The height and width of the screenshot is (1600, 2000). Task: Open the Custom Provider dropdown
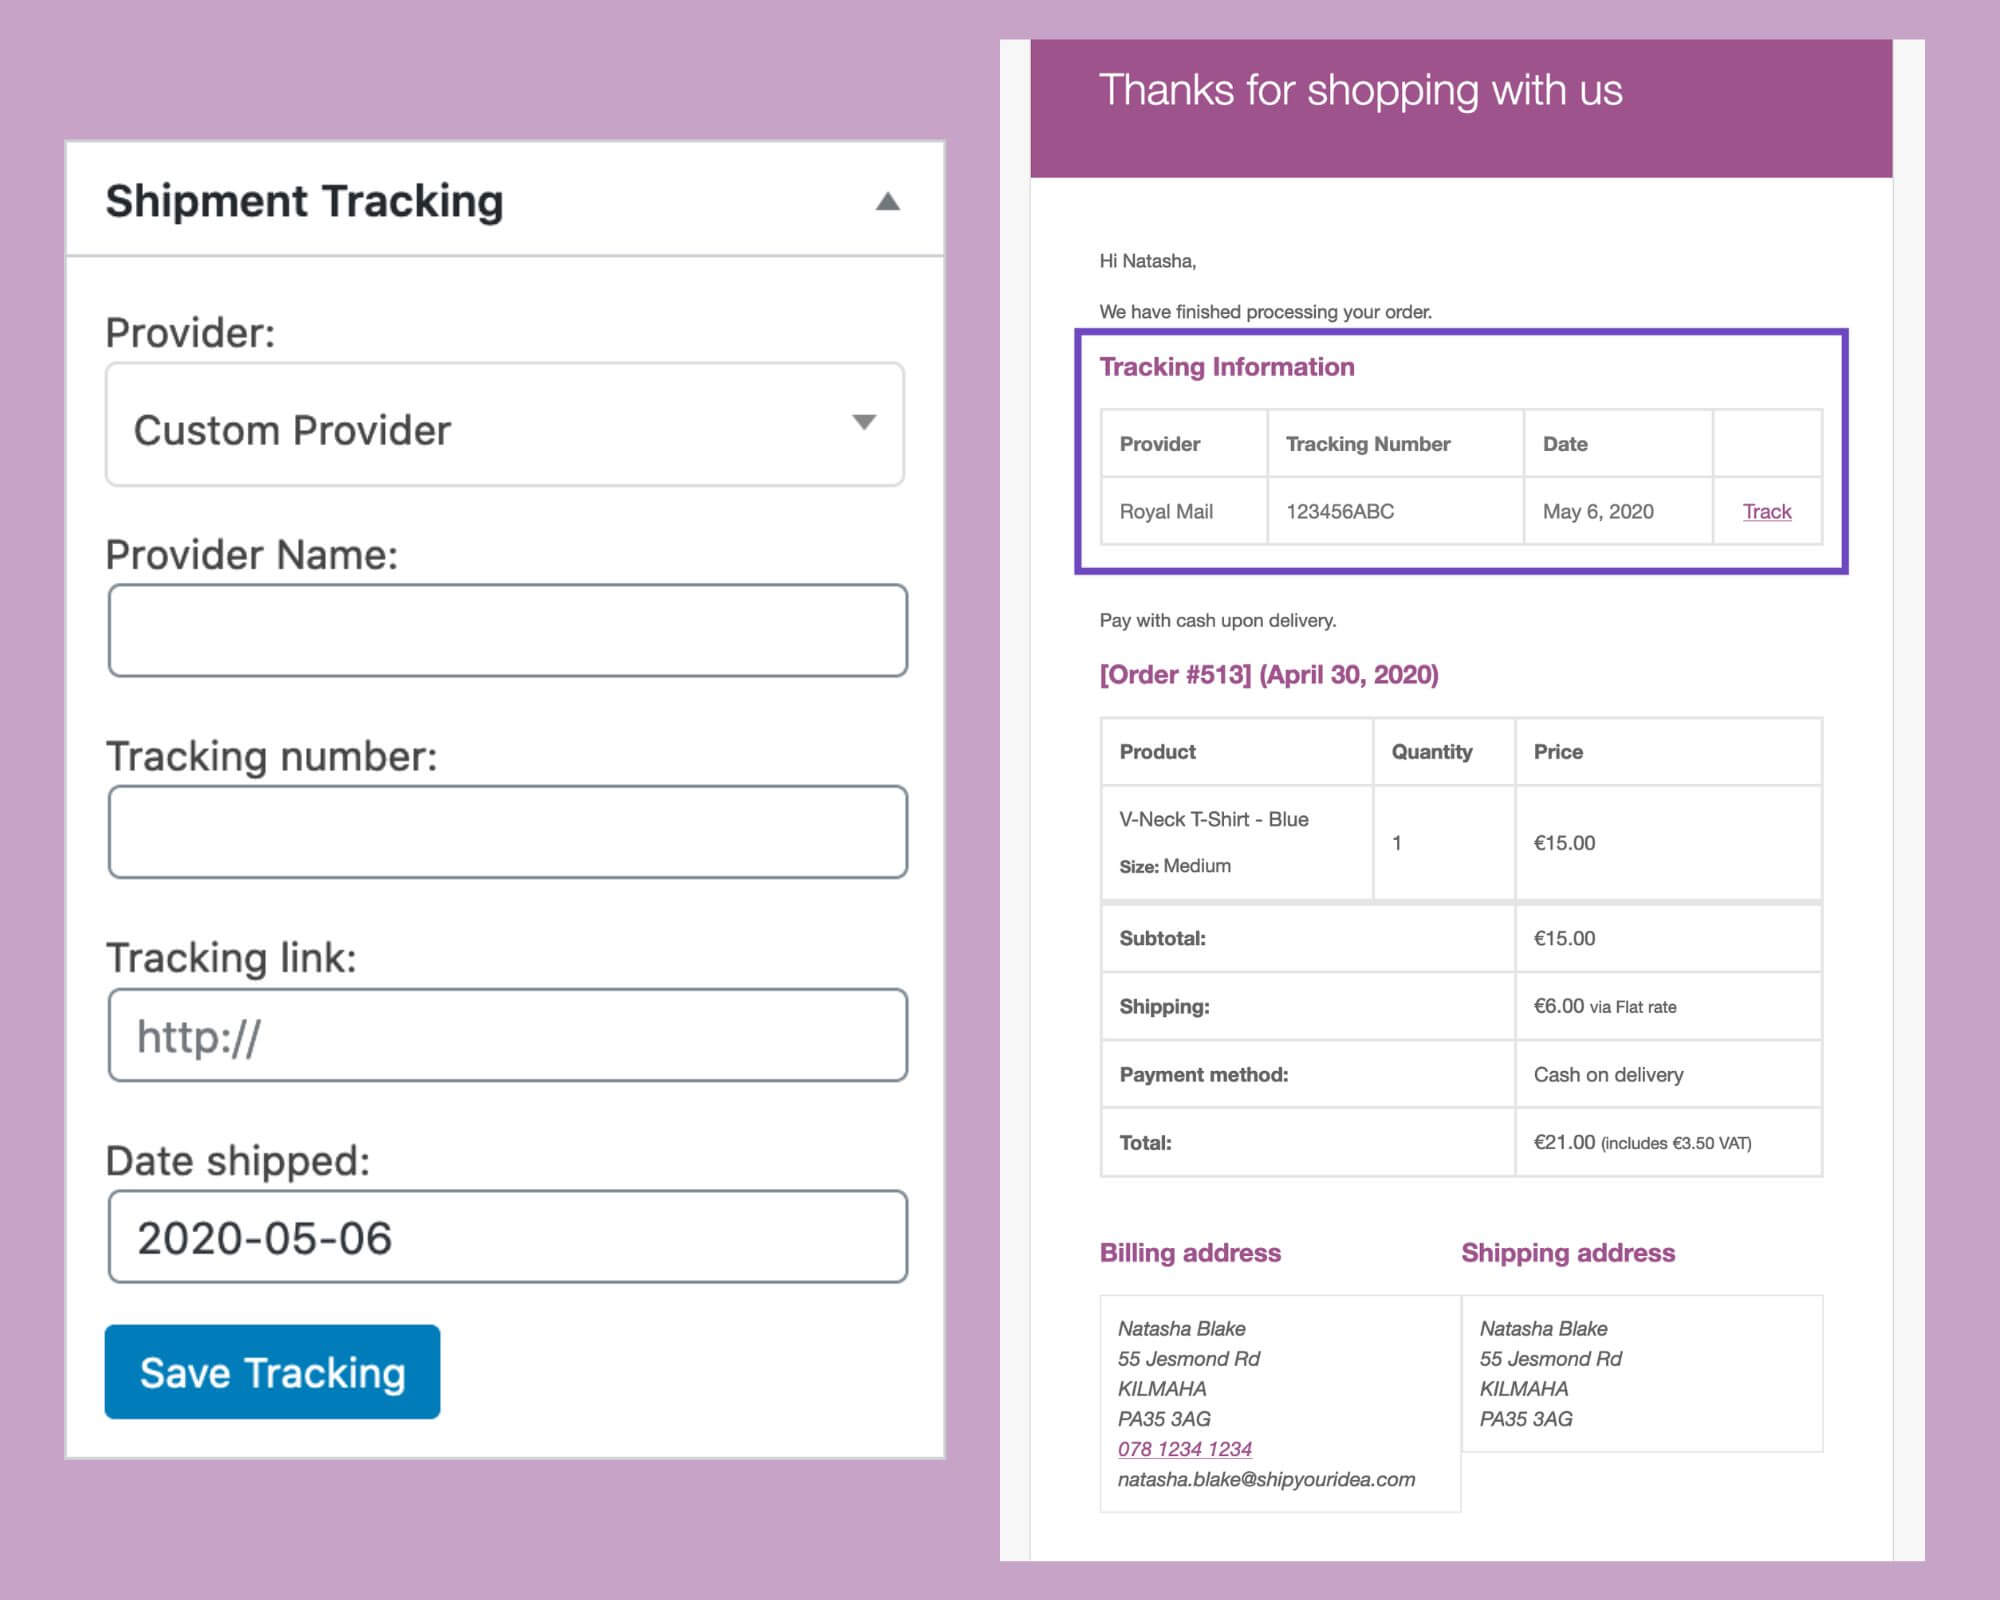[x=505, y=426]
